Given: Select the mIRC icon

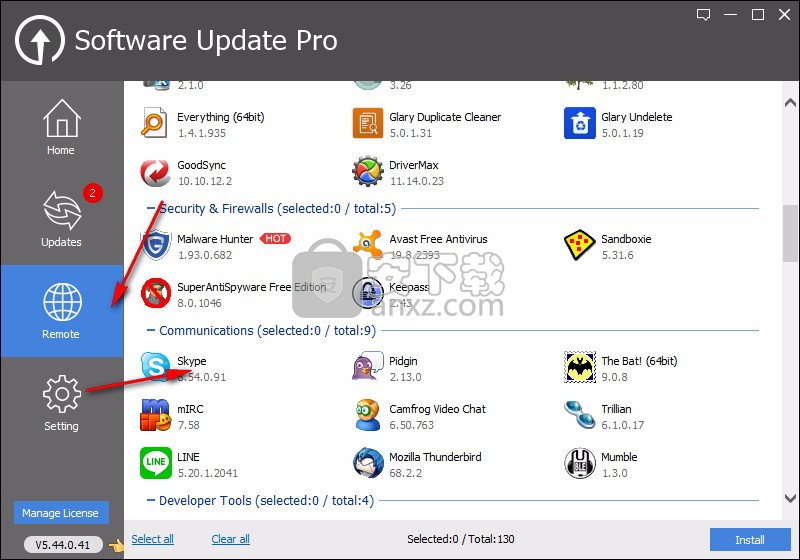Looking at the screenshot, I should point(155,415).
